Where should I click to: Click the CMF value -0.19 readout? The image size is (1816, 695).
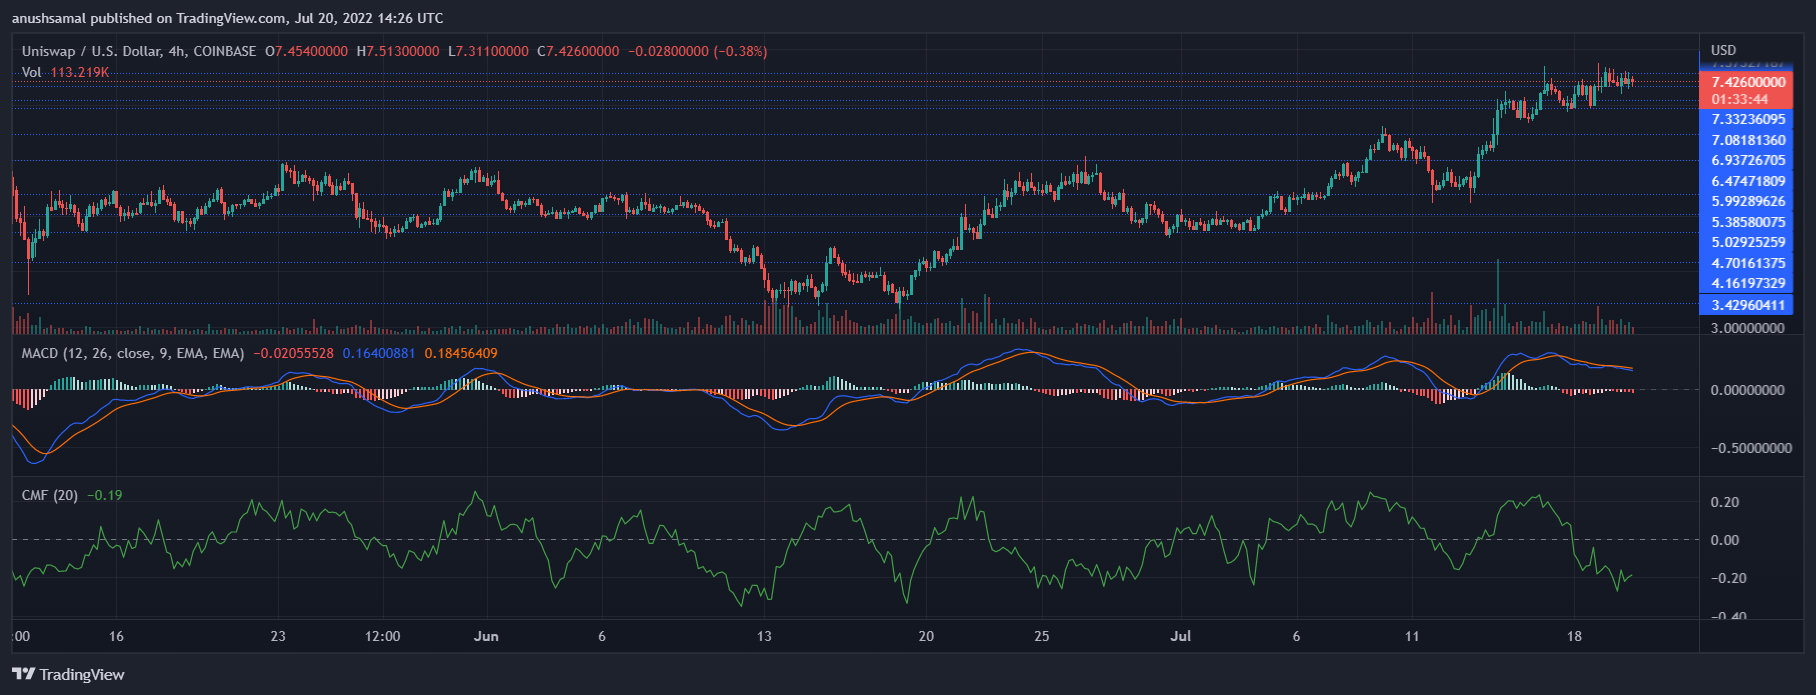click(x=105, y=495)
